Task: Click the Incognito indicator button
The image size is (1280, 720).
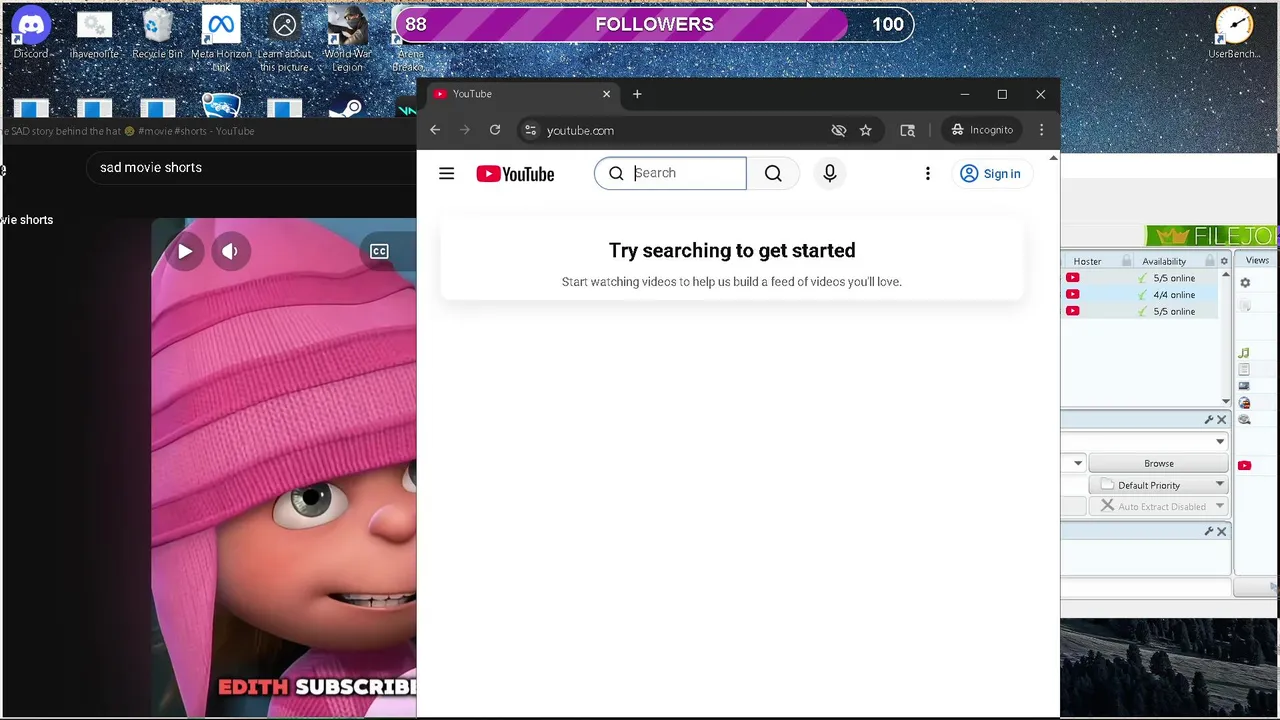Action: pos(982,130)
